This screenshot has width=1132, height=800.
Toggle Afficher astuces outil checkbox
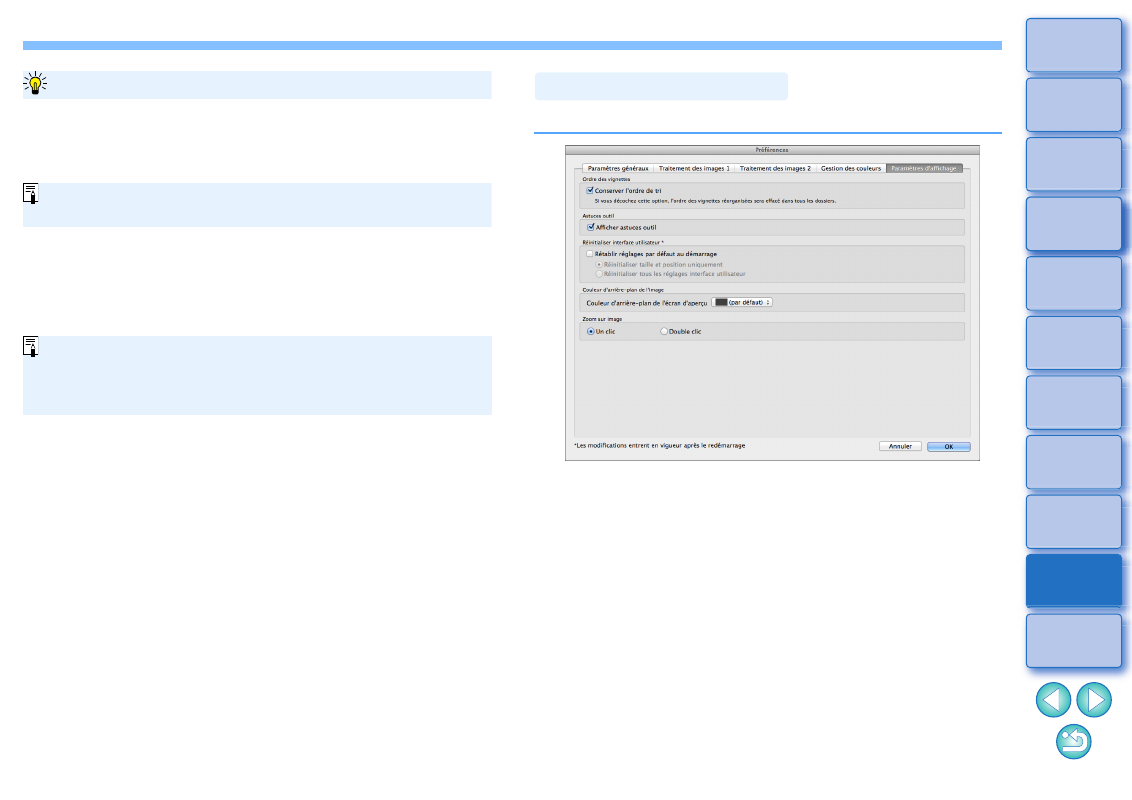(x=591, y=227)
